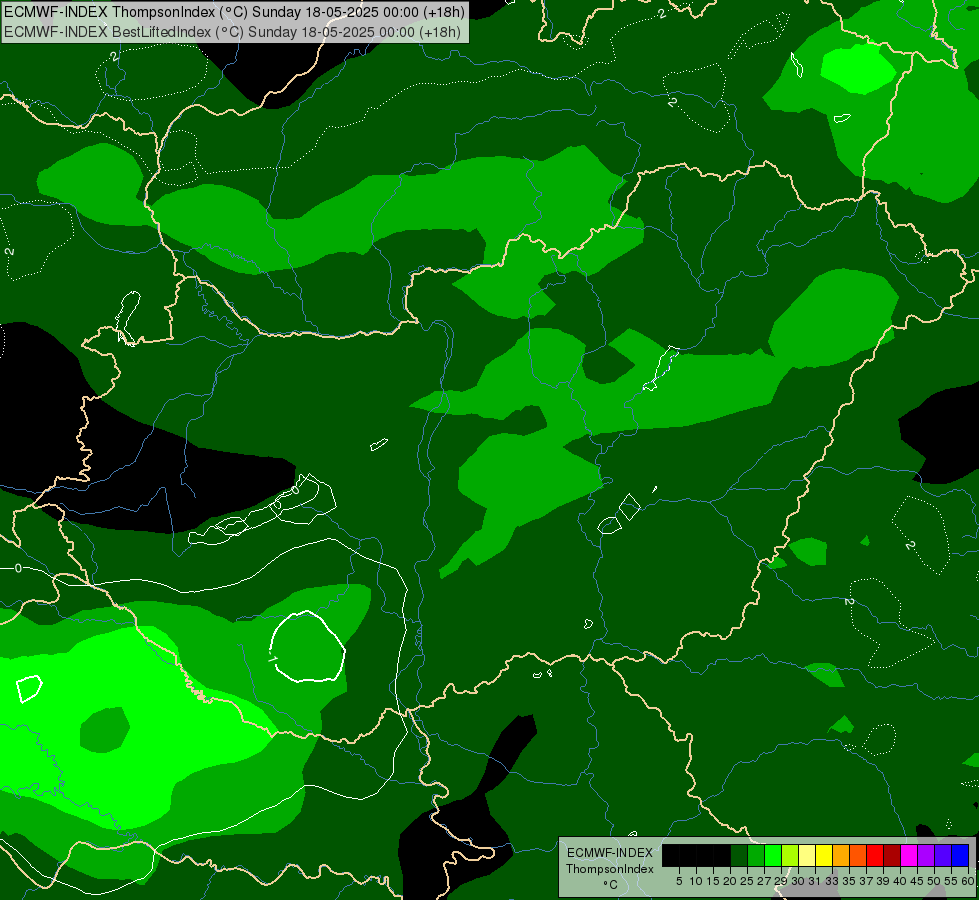Choose the orange 33–35 legend swatch
This screenshot has height=900, width=979.
[841, 855]
